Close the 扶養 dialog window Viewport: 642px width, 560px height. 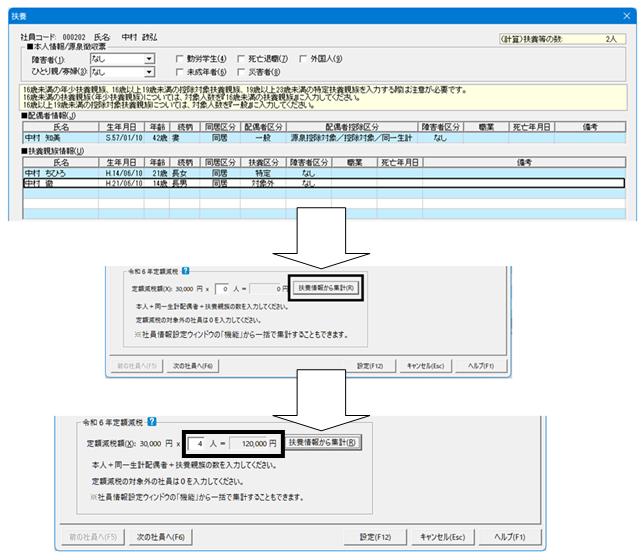(627, 16)
